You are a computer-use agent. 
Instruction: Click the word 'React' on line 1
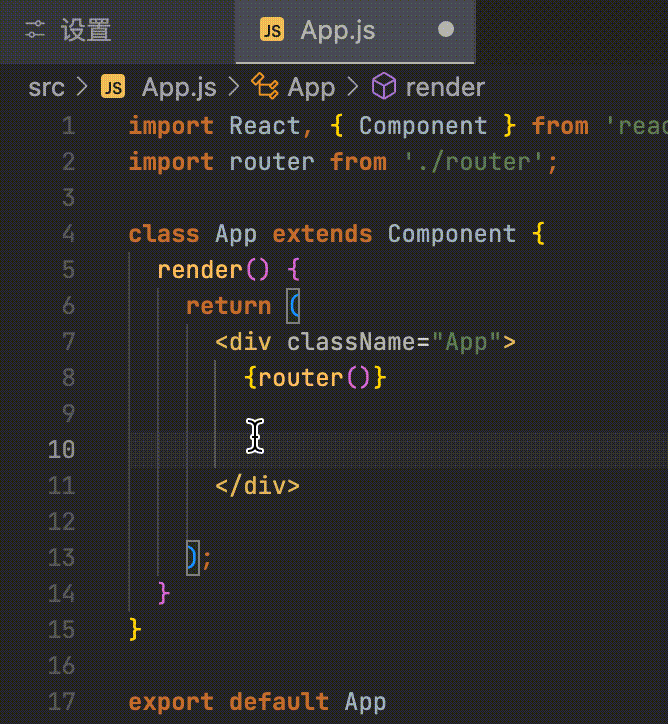pos(265,126)
